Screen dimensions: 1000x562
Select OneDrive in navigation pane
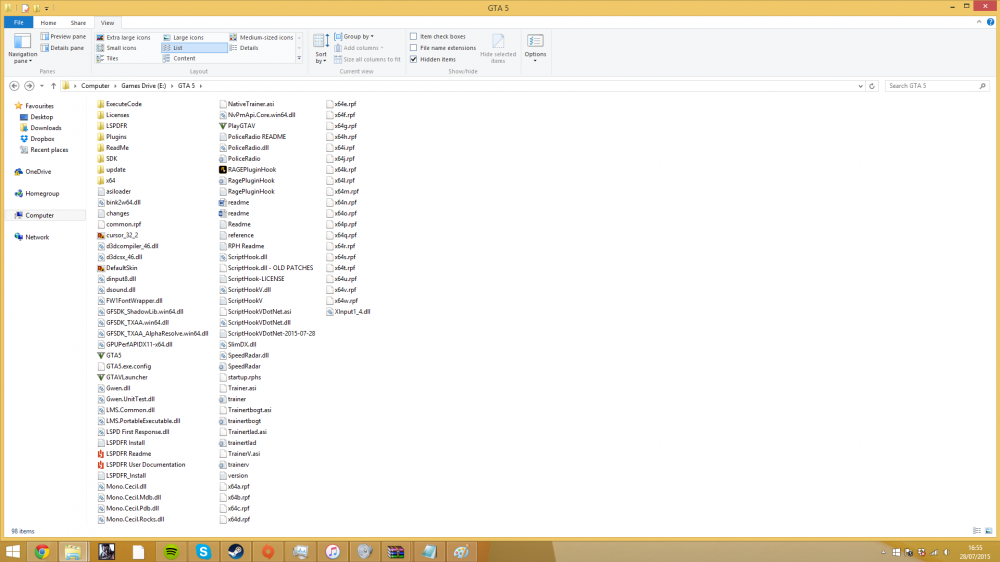click(x=38, y=172)
